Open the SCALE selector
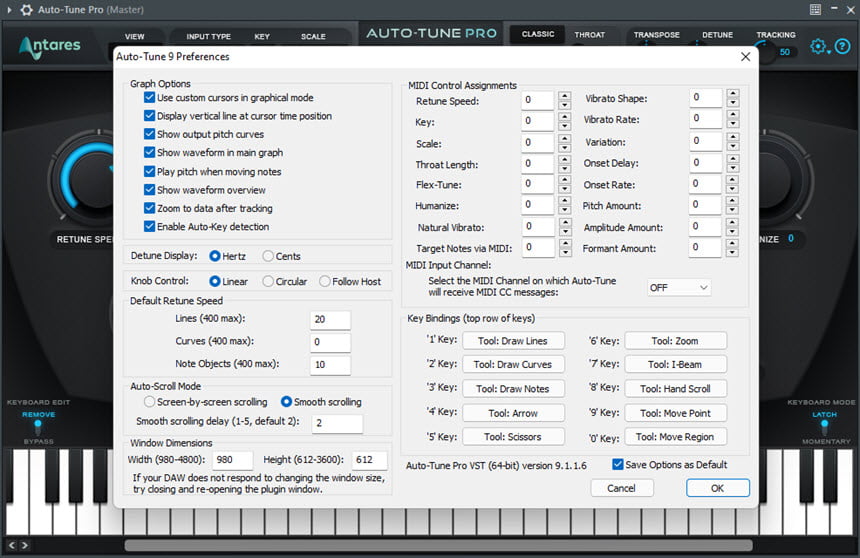The image size is (860, 558). coord(313,36)
